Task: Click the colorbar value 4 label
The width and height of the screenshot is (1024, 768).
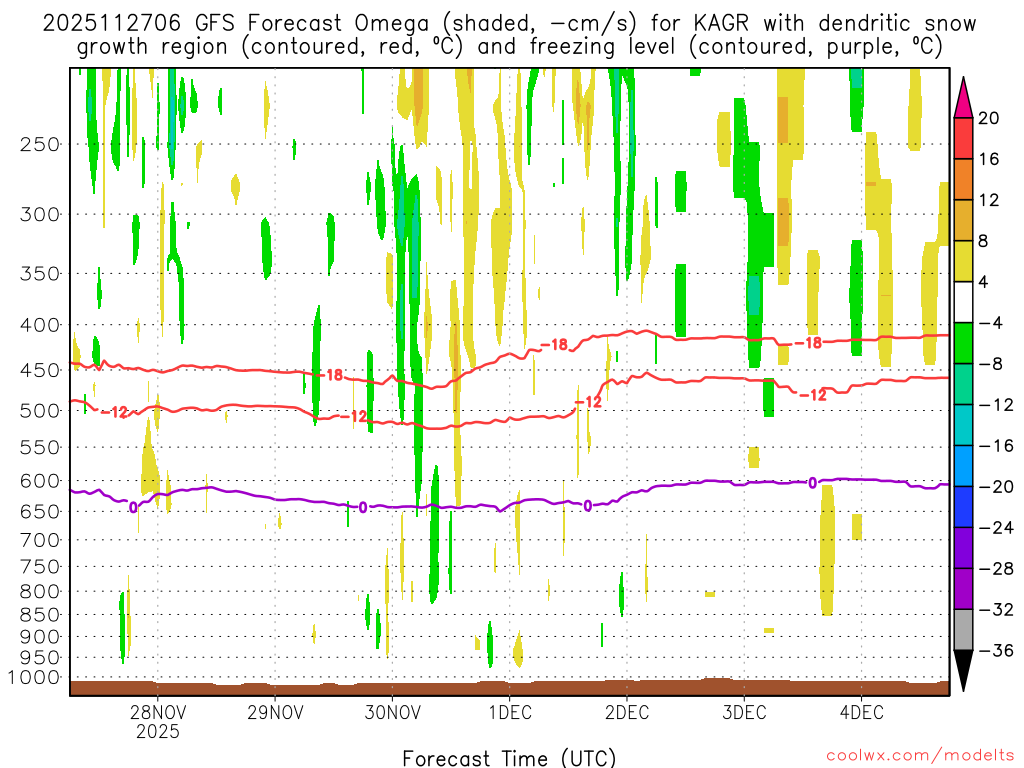Action: 984,282
